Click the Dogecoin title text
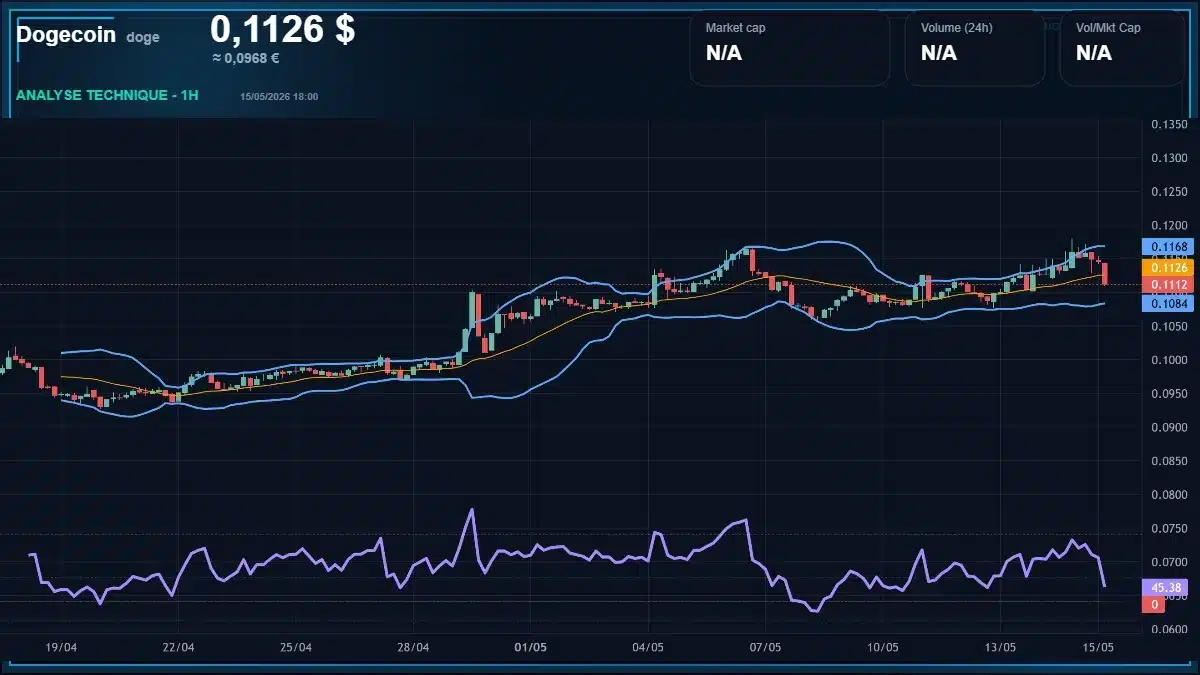The width and height of the screenshot is (1200, 675). coord(66,34)
